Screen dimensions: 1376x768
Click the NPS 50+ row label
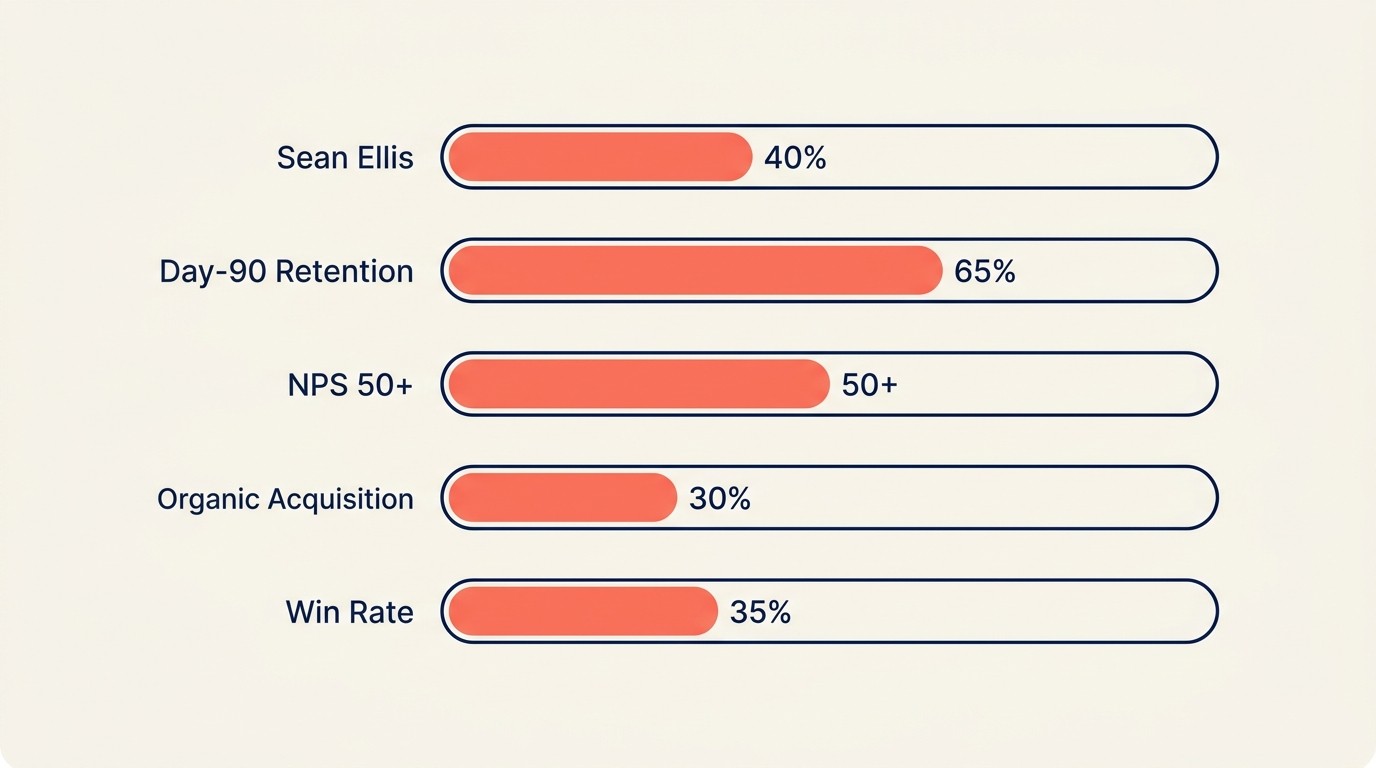(350, 385)
